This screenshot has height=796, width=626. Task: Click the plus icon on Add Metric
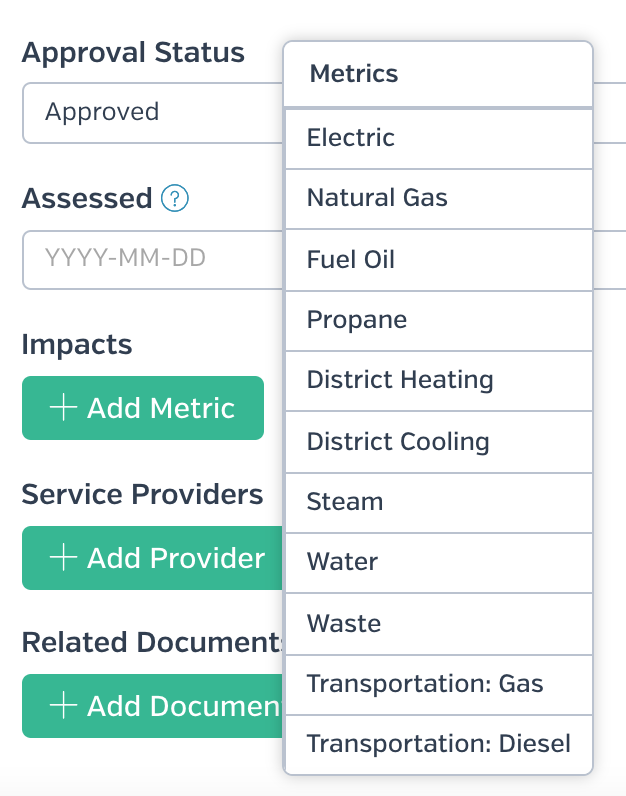pyautogui.click(x=63, y=408)
